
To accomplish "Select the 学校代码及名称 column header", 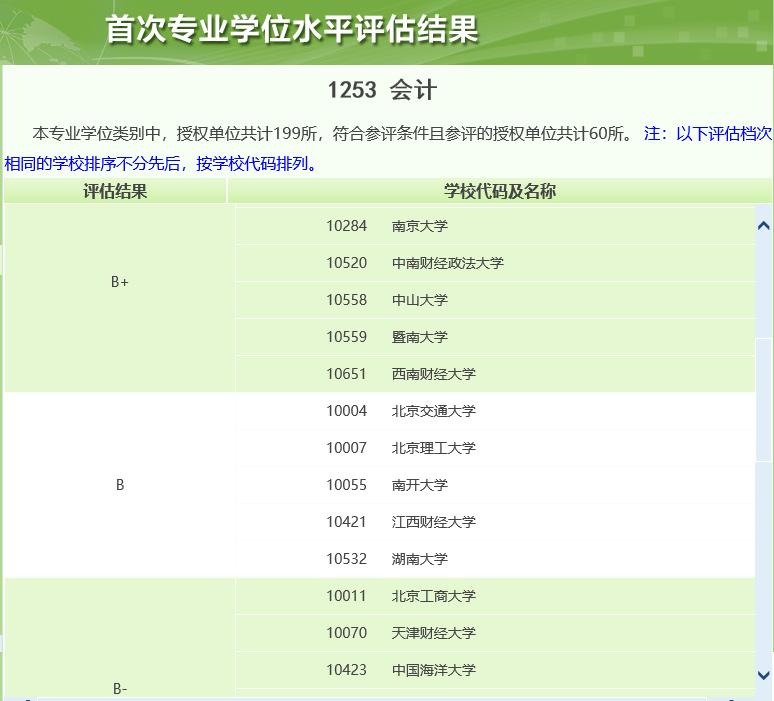I will pos(500,191).
